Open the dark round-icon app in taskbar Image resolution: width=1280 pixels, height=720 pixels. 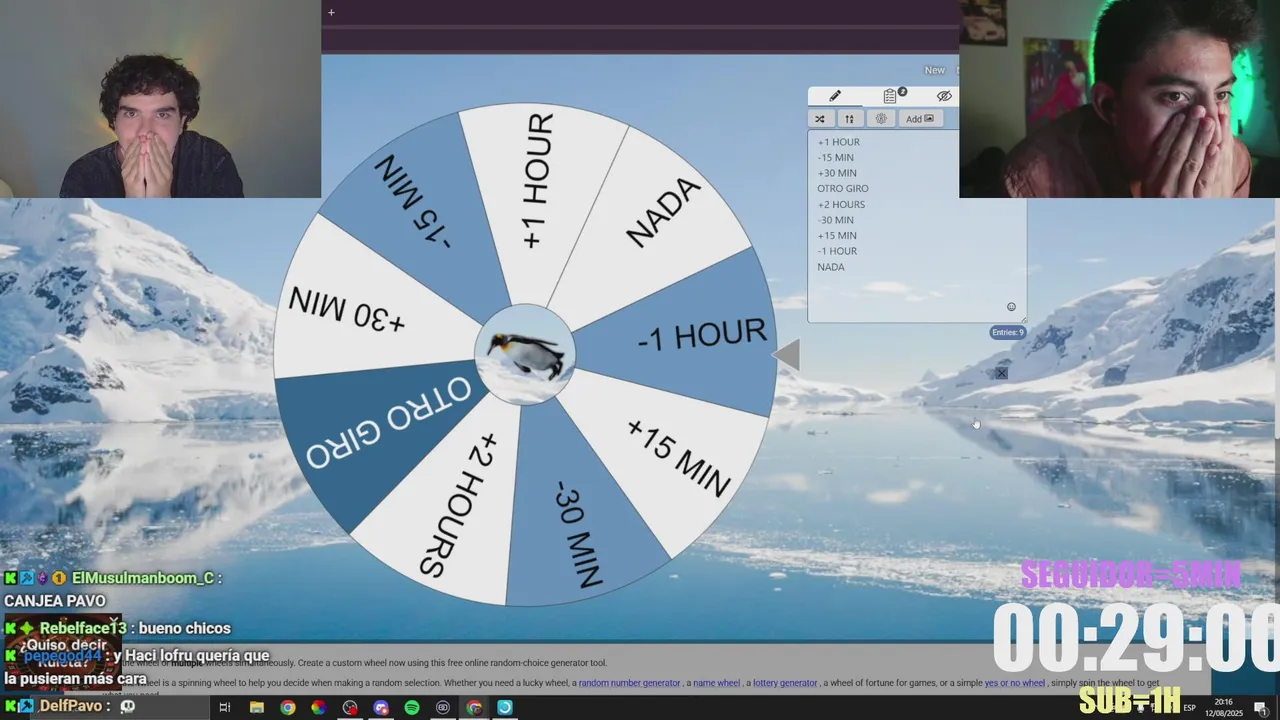443,707
